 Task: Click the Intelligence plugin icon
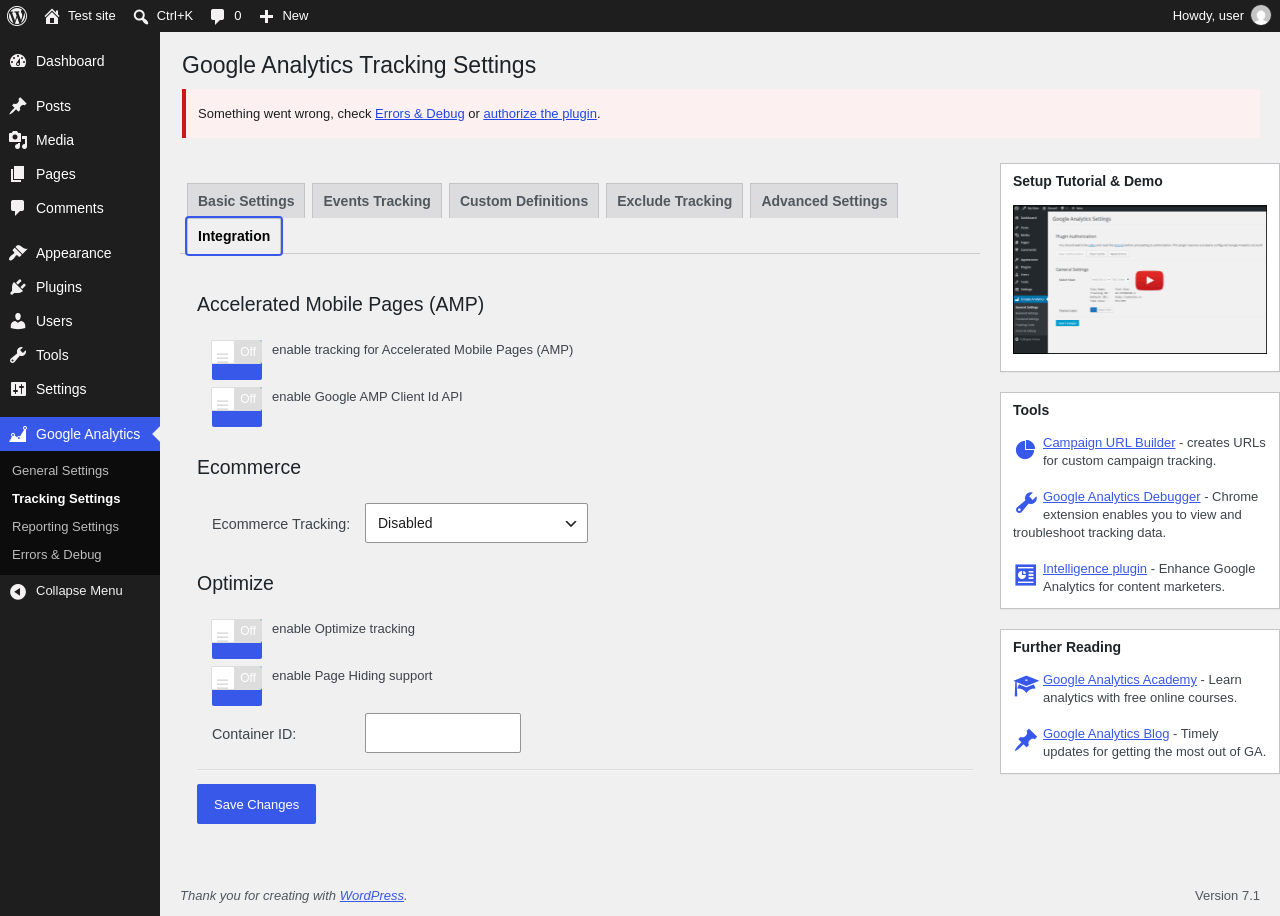pyautogui.click(x=1025, y=575)
